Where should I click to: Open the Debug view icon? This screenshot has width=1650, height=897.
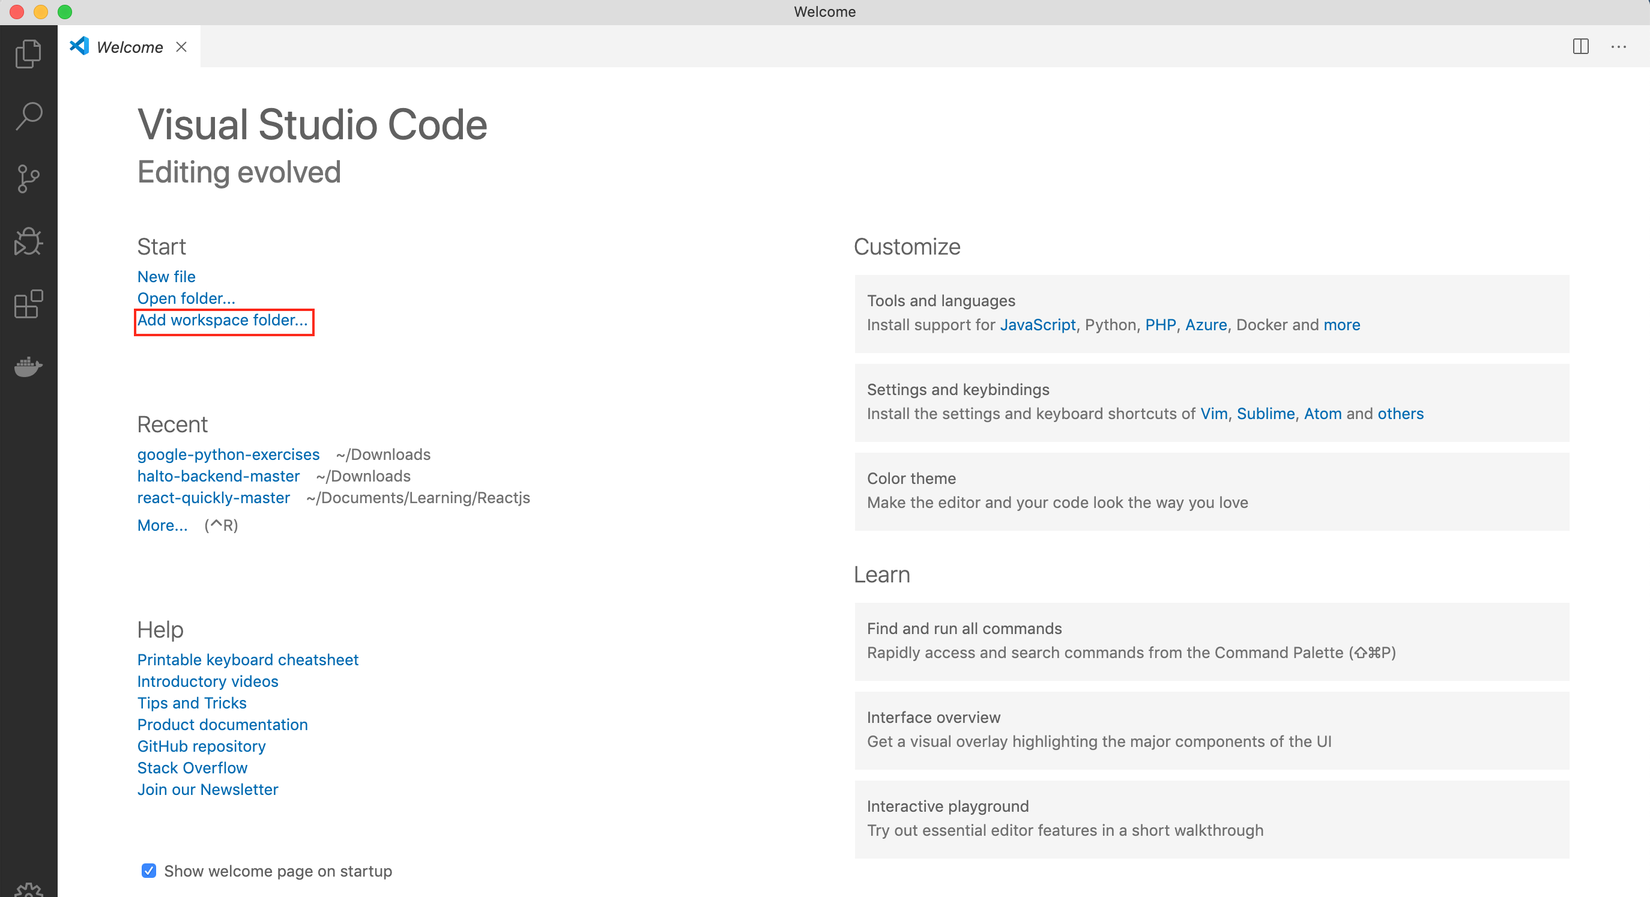(28, 241)
